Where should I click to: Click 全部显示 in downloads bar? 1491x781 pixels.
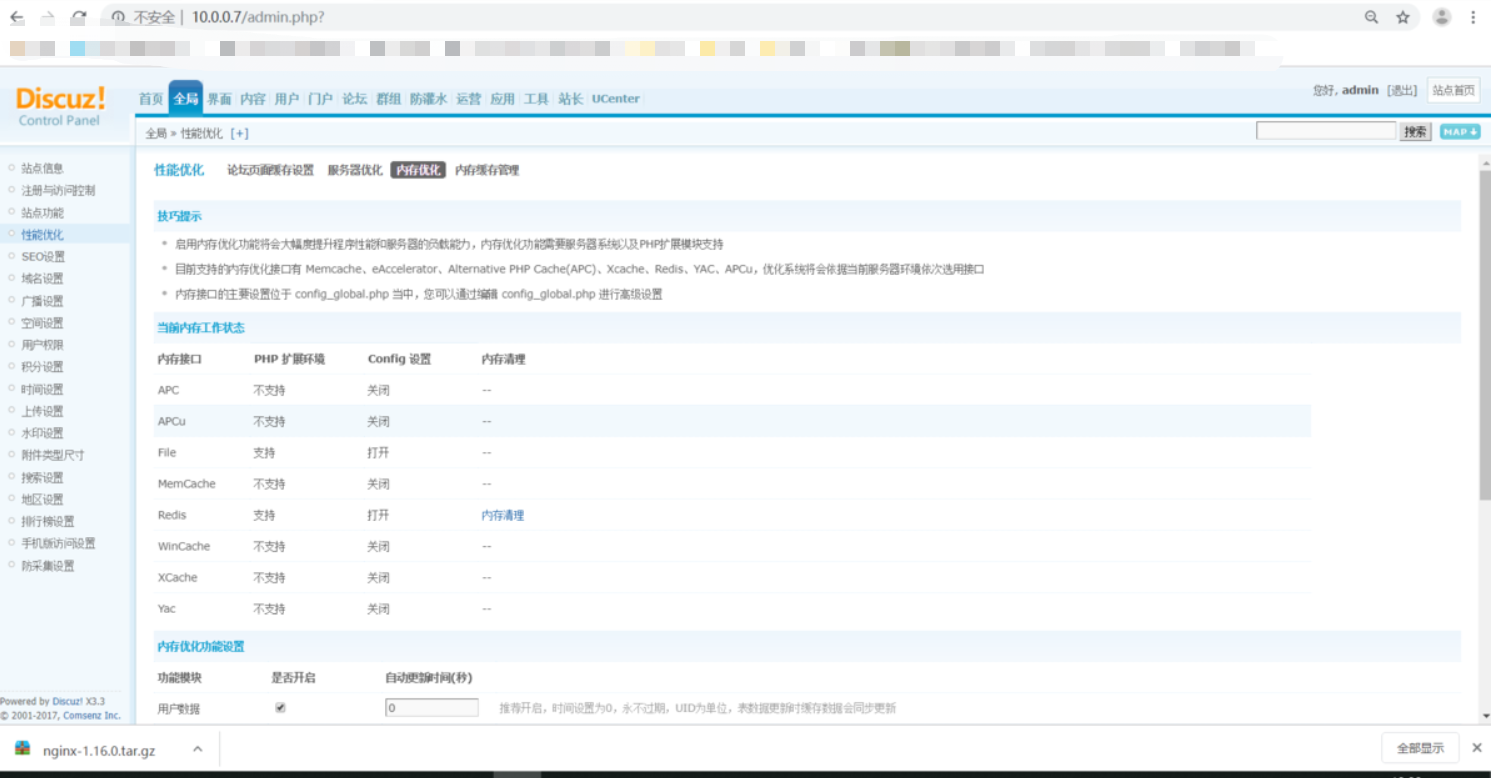point(1420,748)
